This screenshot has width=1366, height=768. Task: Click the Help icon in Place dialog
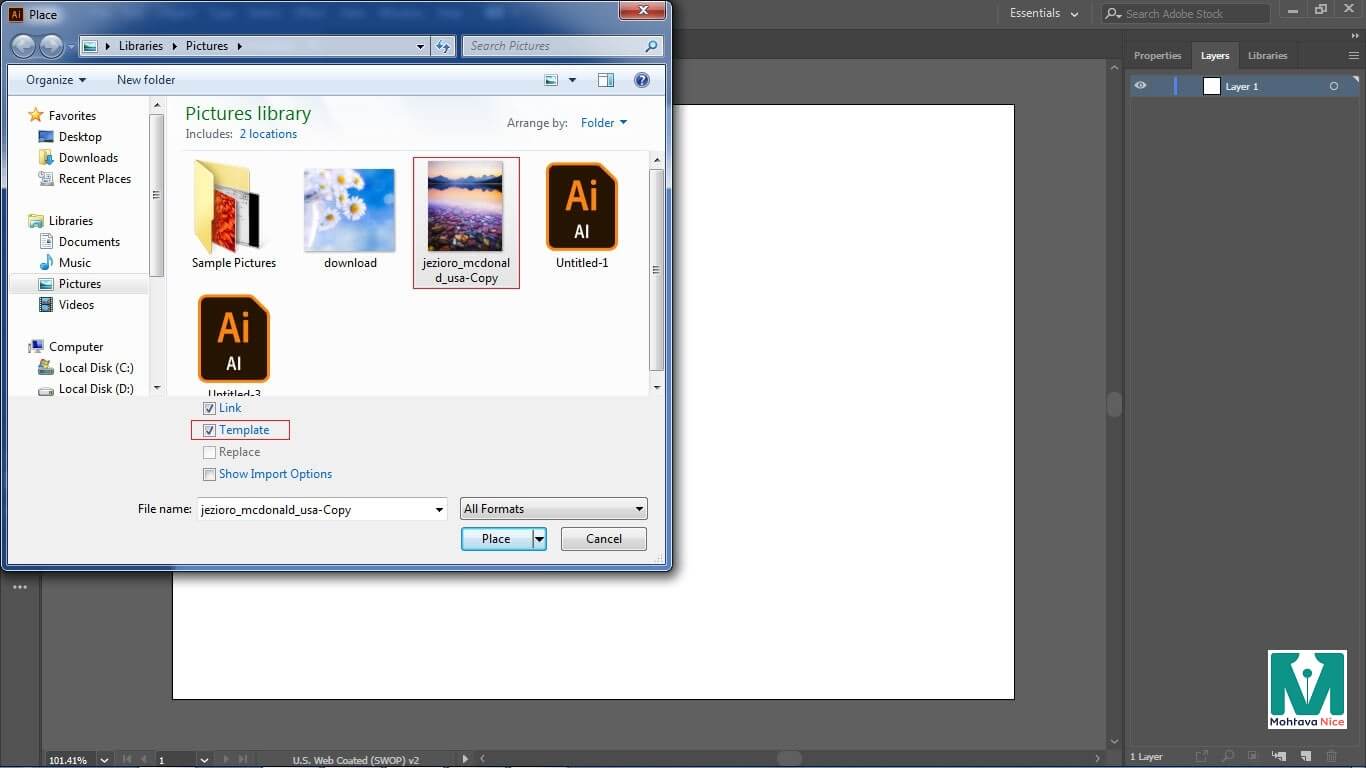click(x=642, y=80)
